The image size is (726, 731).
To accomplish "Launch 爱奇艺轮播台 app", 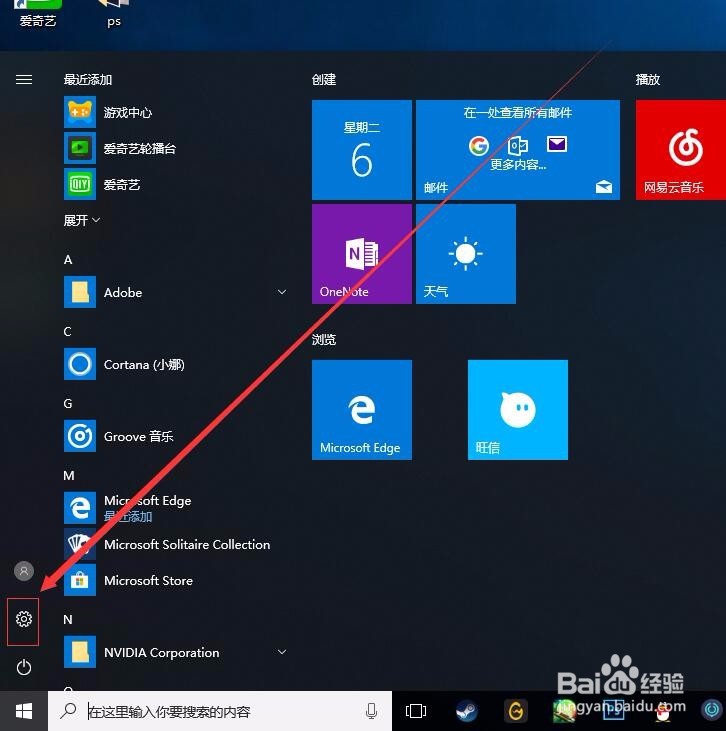I will pos(175,148).
